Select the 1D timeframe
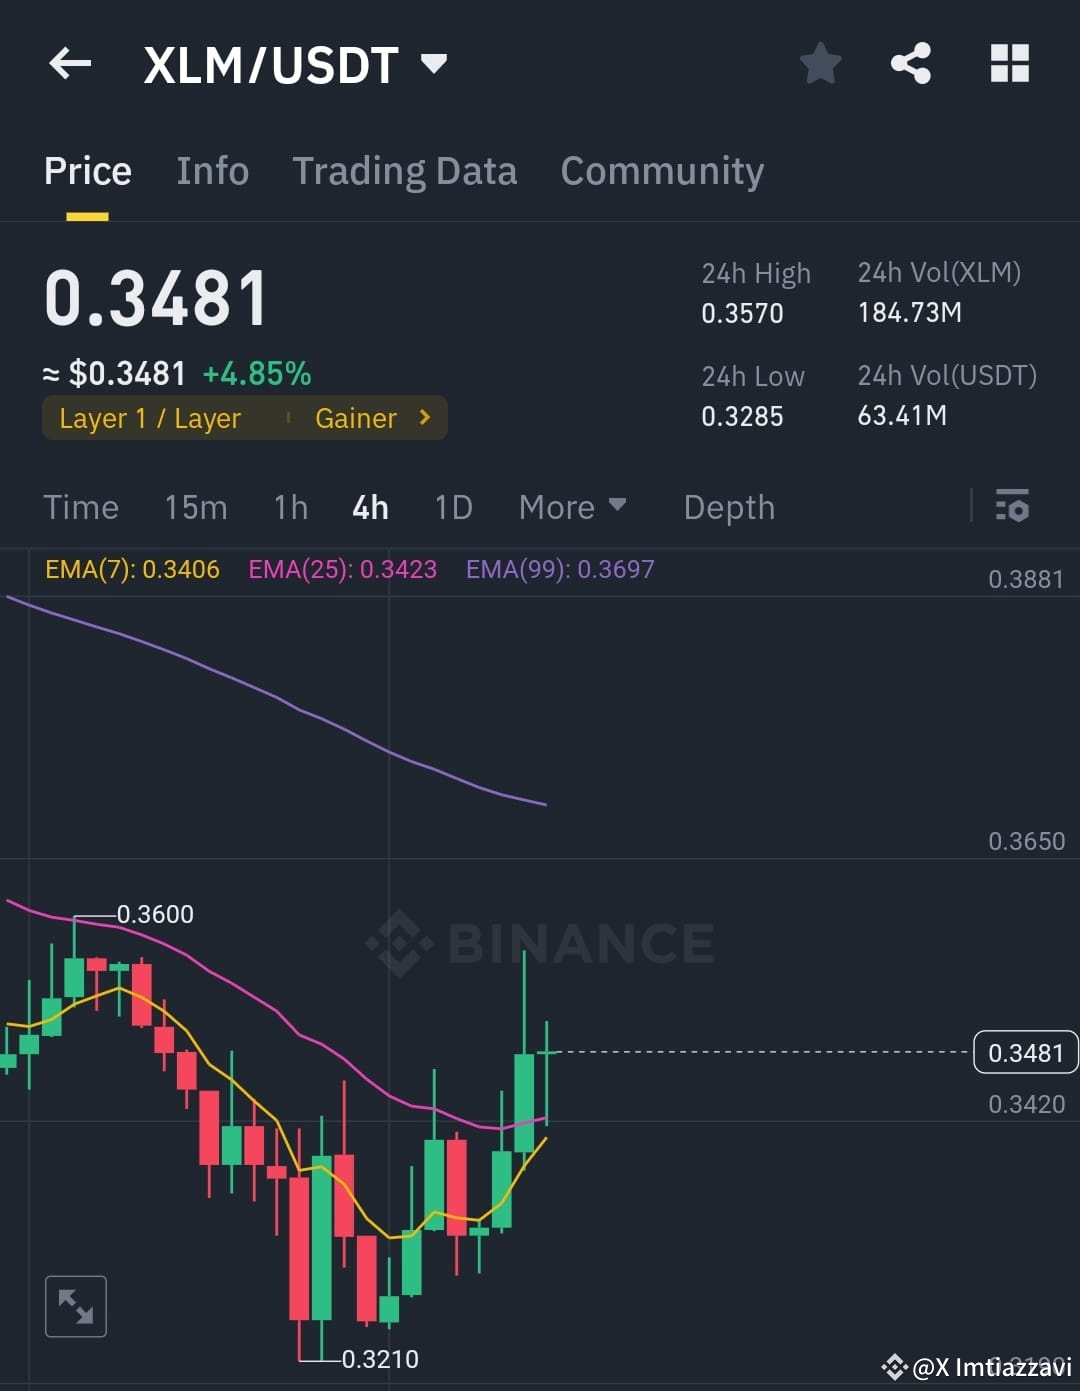 (x=452, y=507)
